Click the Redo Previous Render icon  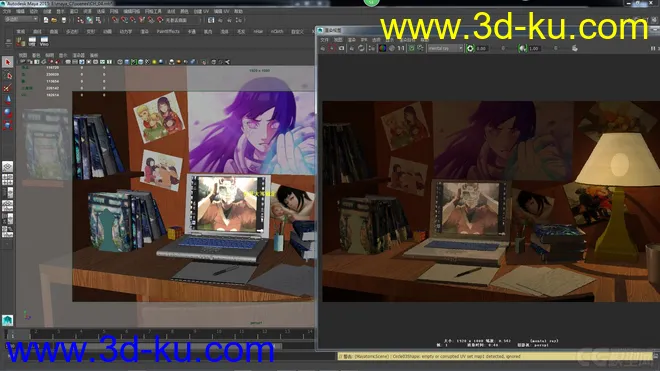point(323,48)
